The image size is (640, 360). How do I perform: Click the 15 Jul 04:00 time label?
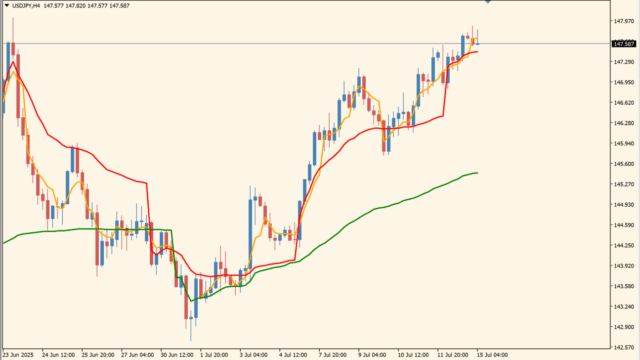492,355
